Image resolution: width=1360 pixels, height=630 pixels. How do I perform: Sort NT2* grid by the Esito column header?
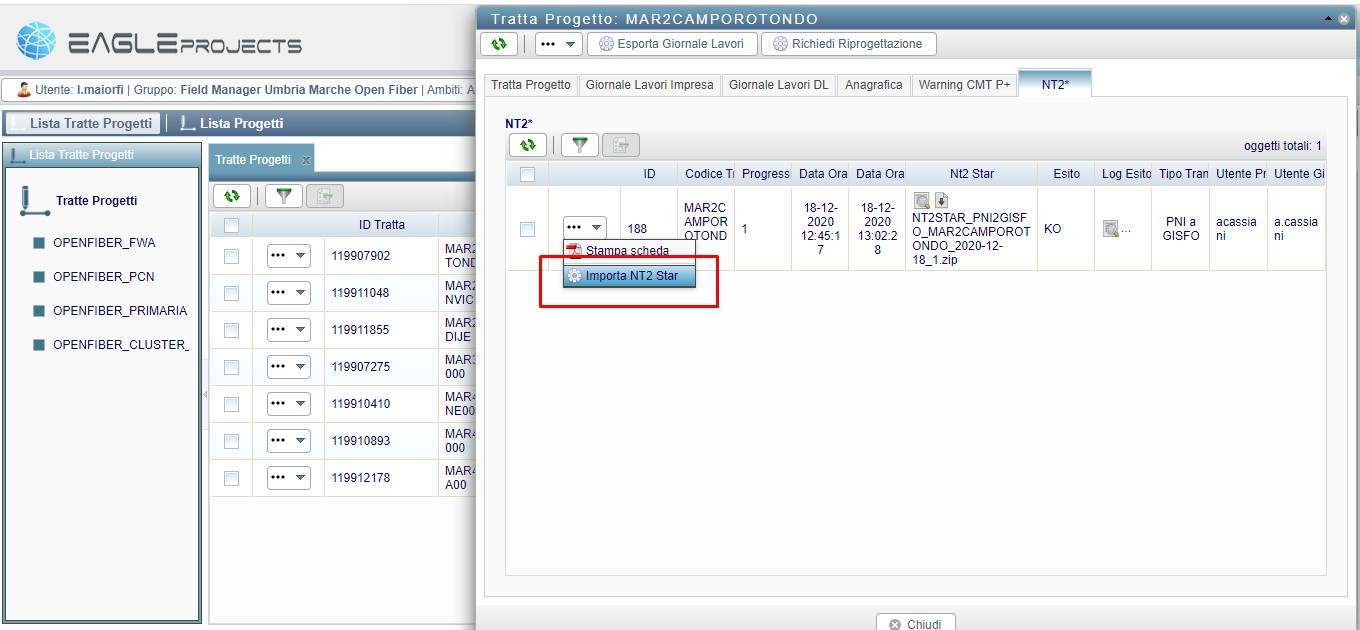pos(1066,174)
